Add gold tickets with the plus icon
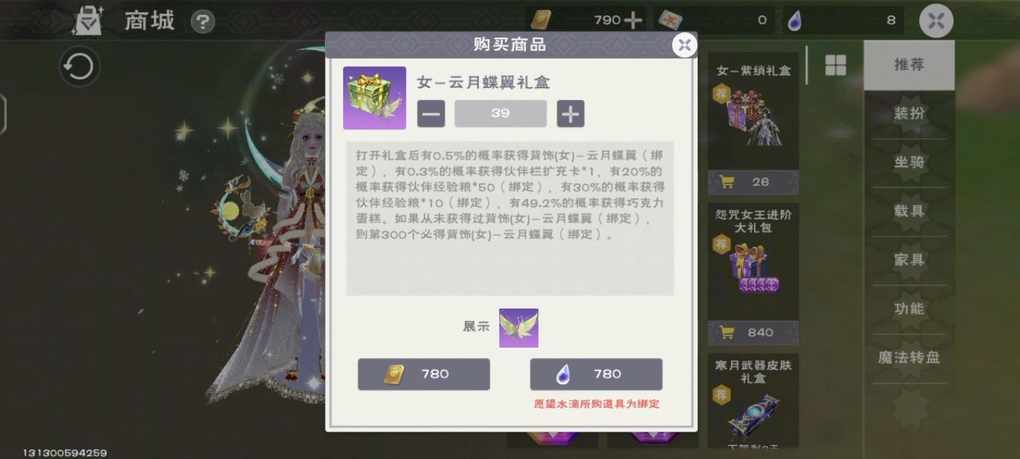1020x459 pixels. coord(632,20)
